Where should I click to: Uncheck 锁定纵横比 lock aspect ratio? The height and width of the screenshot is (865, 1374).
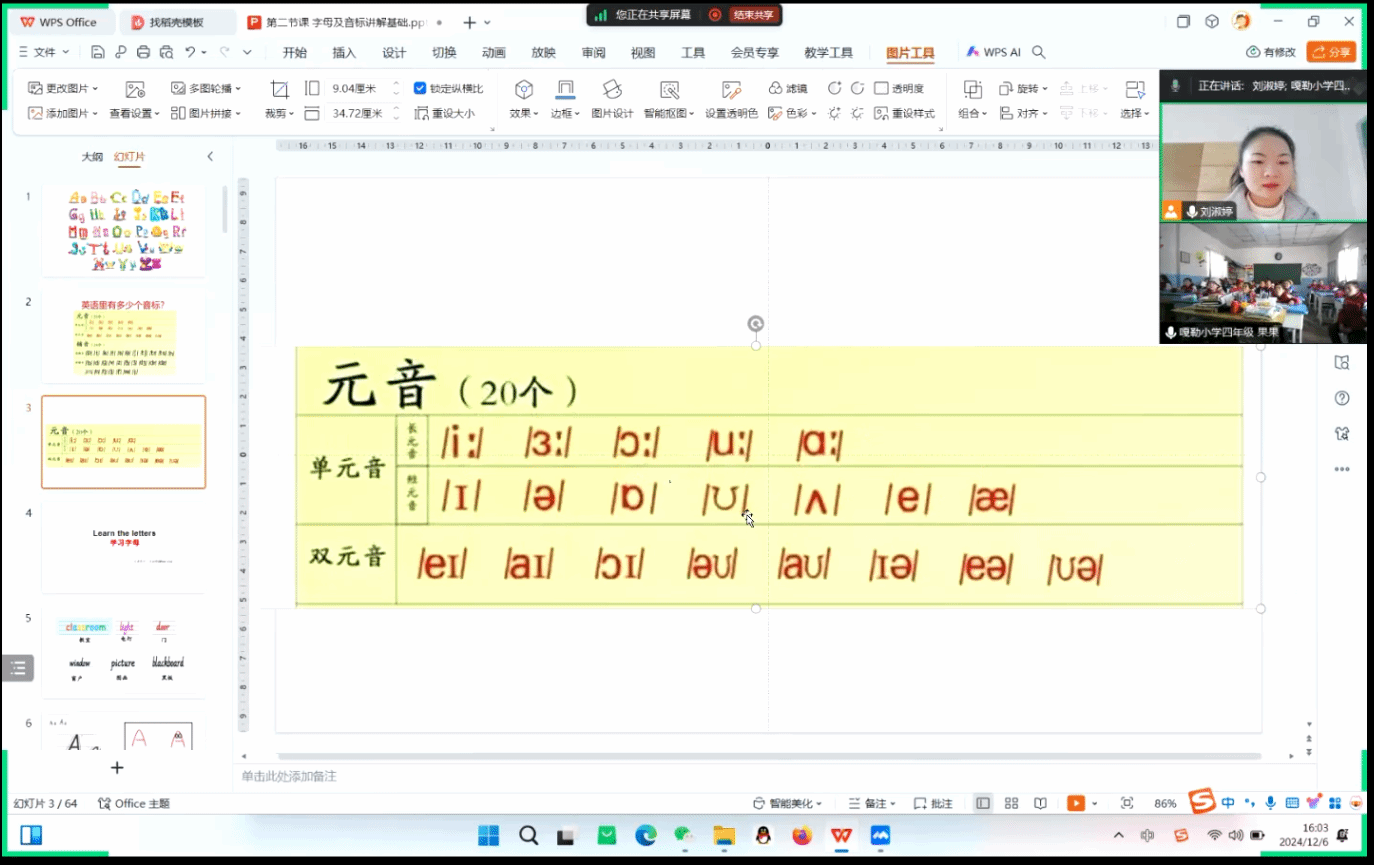[x=420, y=88]
